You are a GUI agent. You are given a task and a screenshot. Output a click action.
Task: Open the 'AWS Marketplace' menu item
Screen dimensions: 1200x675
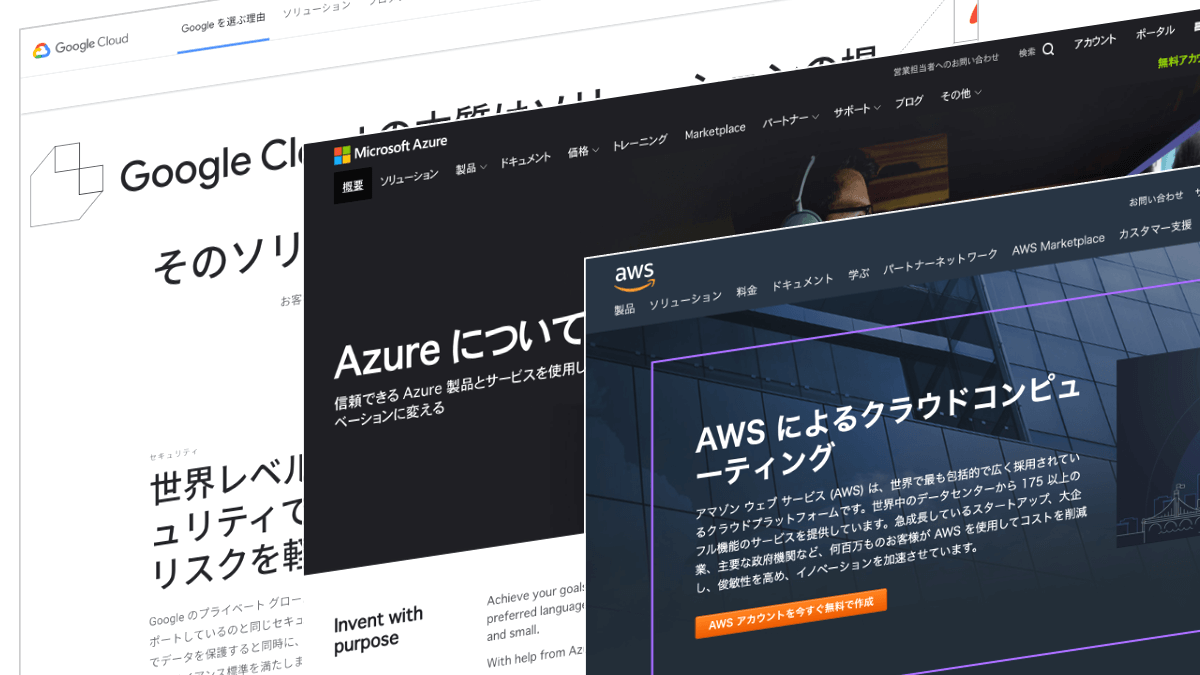[x=1058, y=243]
